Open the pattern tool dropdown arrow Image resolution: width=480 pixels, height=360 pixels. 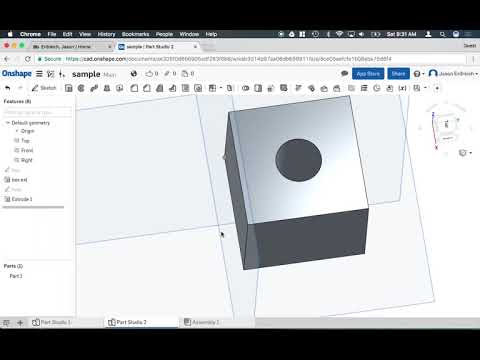[x=221, y=88]
